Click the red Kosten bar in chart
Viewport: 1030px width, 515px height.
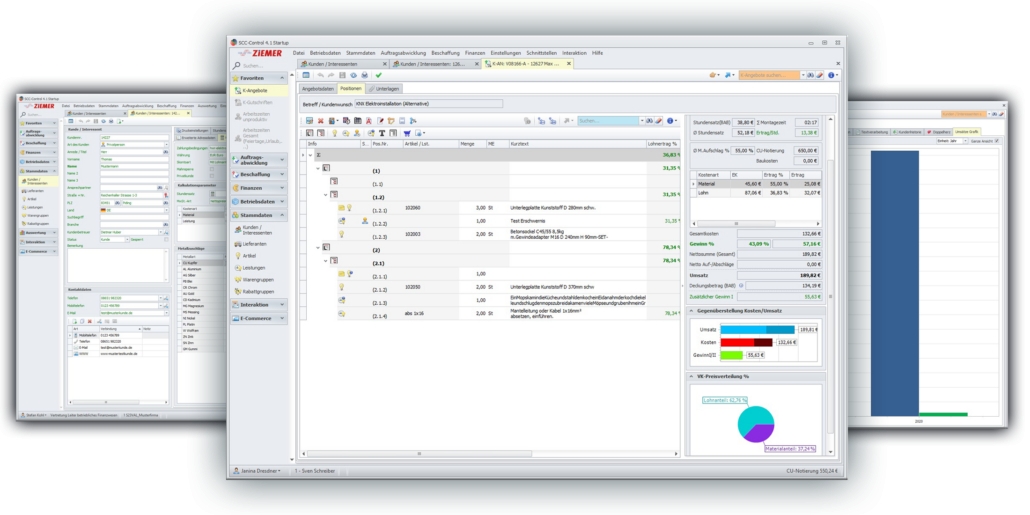[746, 342]
